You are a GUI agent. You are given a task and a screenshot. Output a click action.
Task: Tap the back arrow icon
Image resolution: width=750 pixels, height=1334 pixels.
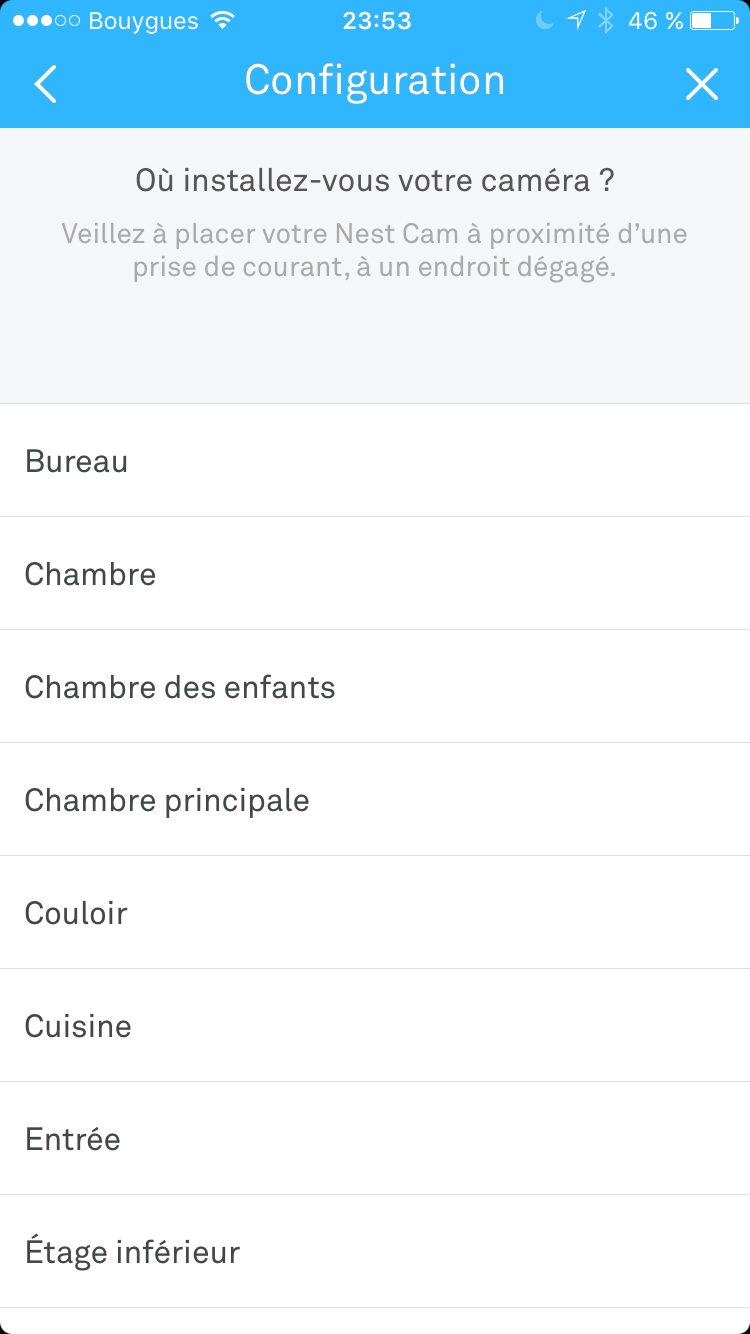(46, 85)
